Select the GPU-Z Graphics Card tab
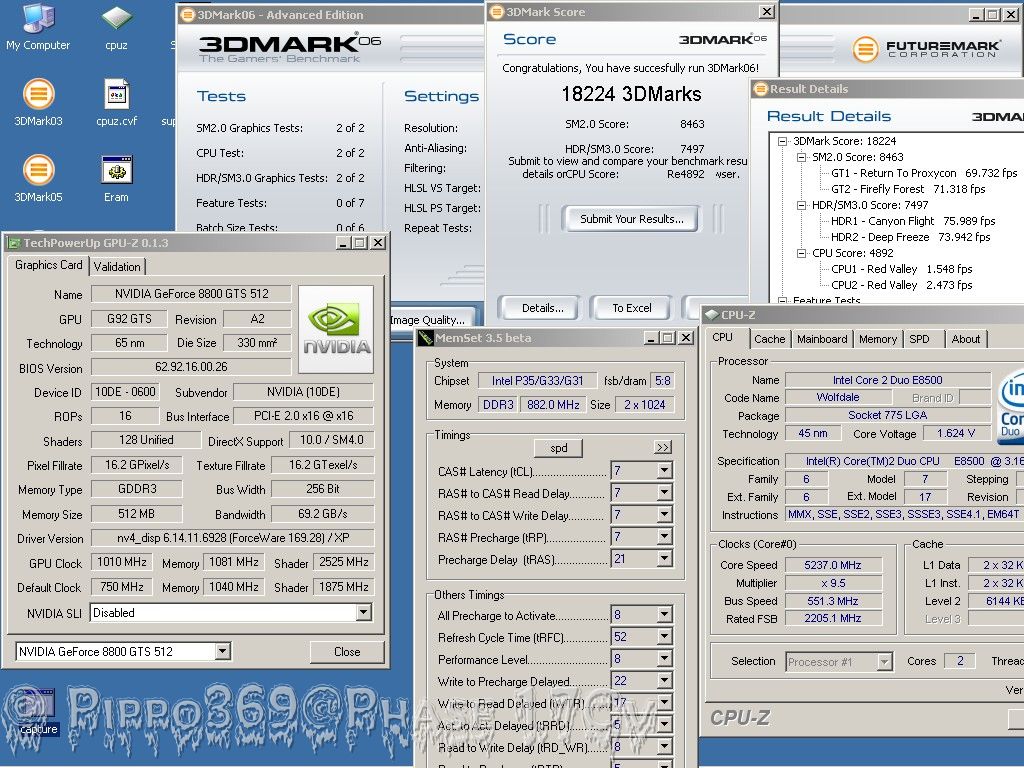Screen dimensions: 1024x768 tap(48, 265)
